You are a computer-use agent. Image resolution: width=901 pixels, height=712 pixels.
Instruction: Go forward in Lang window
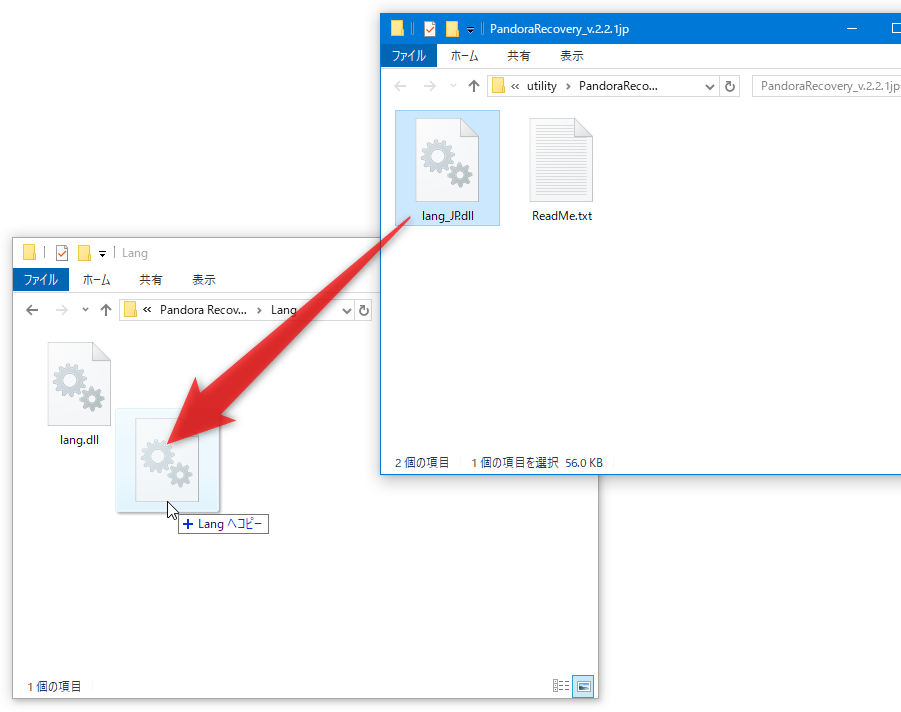(x=61, y=310)
